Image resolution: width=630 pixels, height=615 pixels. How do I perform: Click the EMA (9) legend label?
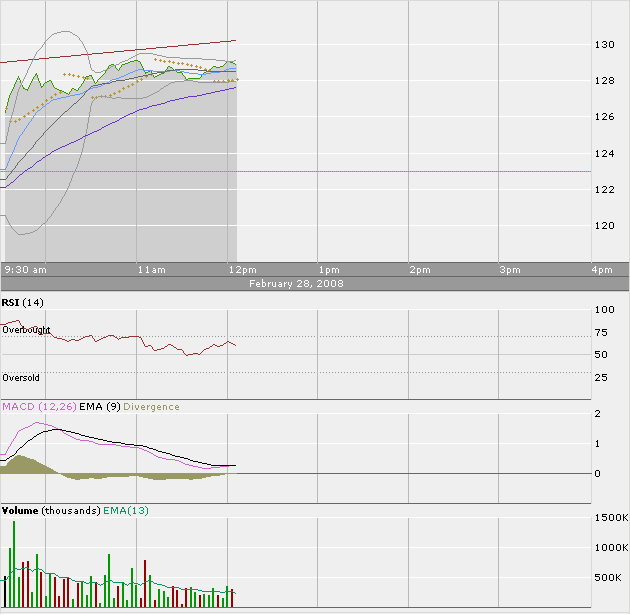click(100, 407)
